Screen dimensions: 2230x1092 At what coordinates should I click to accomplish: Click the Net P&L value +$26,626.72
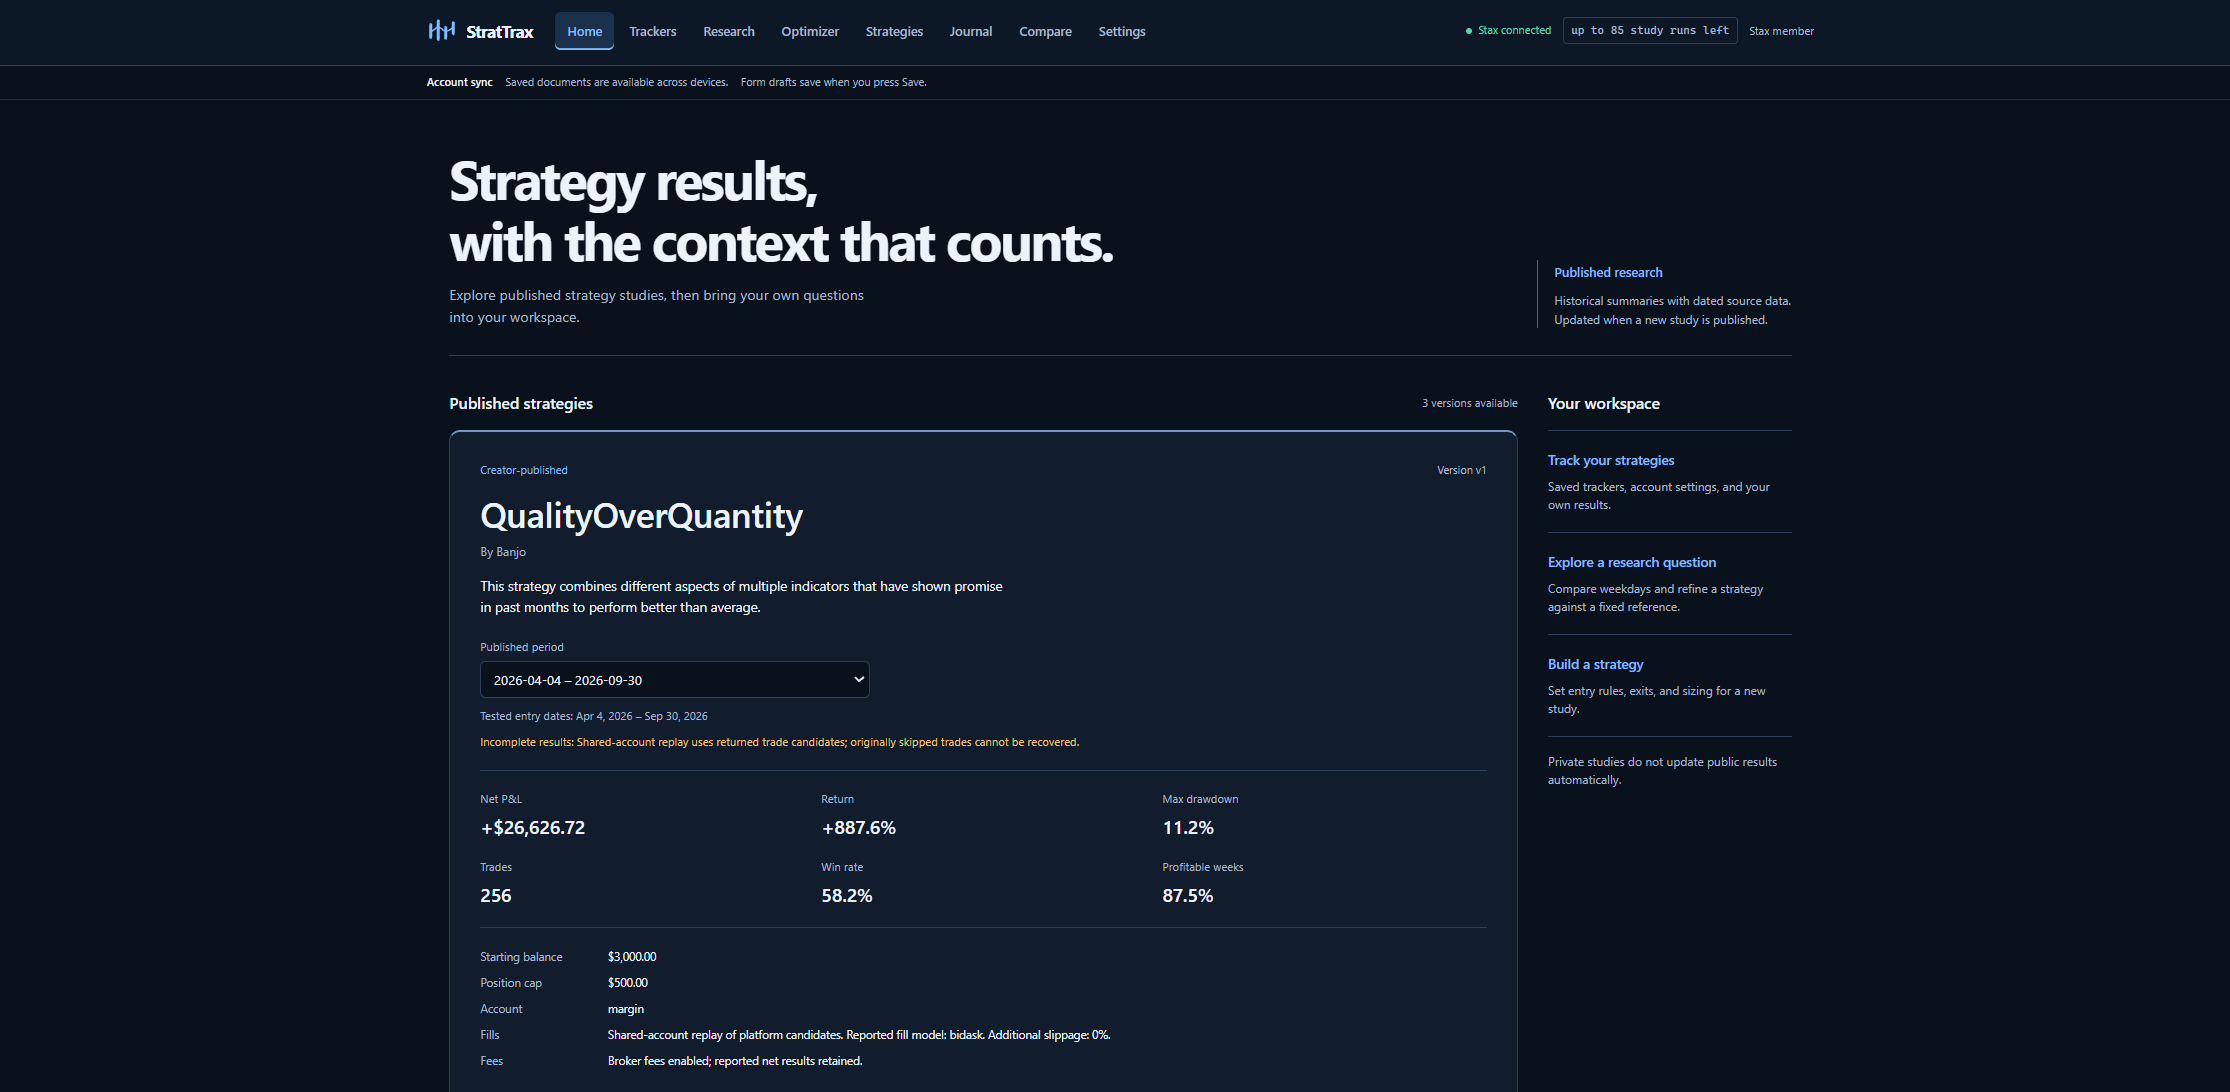[532, 827]
